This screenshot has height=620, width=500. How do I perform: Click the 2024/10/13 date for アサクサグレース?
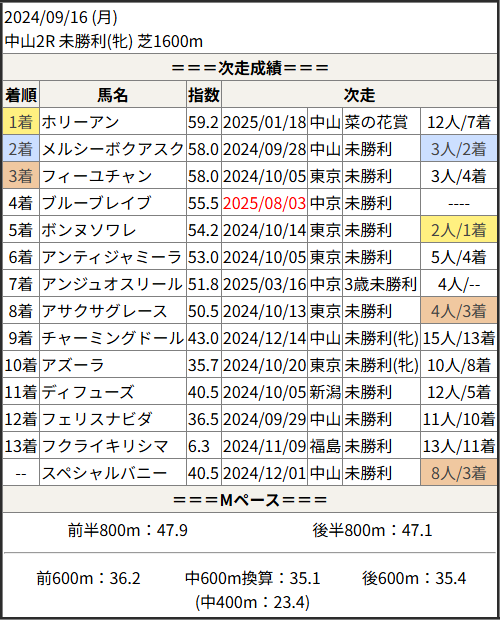[264, 311]
